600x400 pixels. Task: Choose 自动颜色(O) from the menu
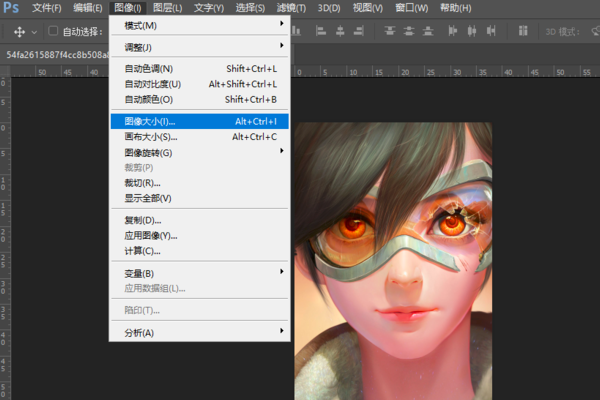(x=200, y=100)
